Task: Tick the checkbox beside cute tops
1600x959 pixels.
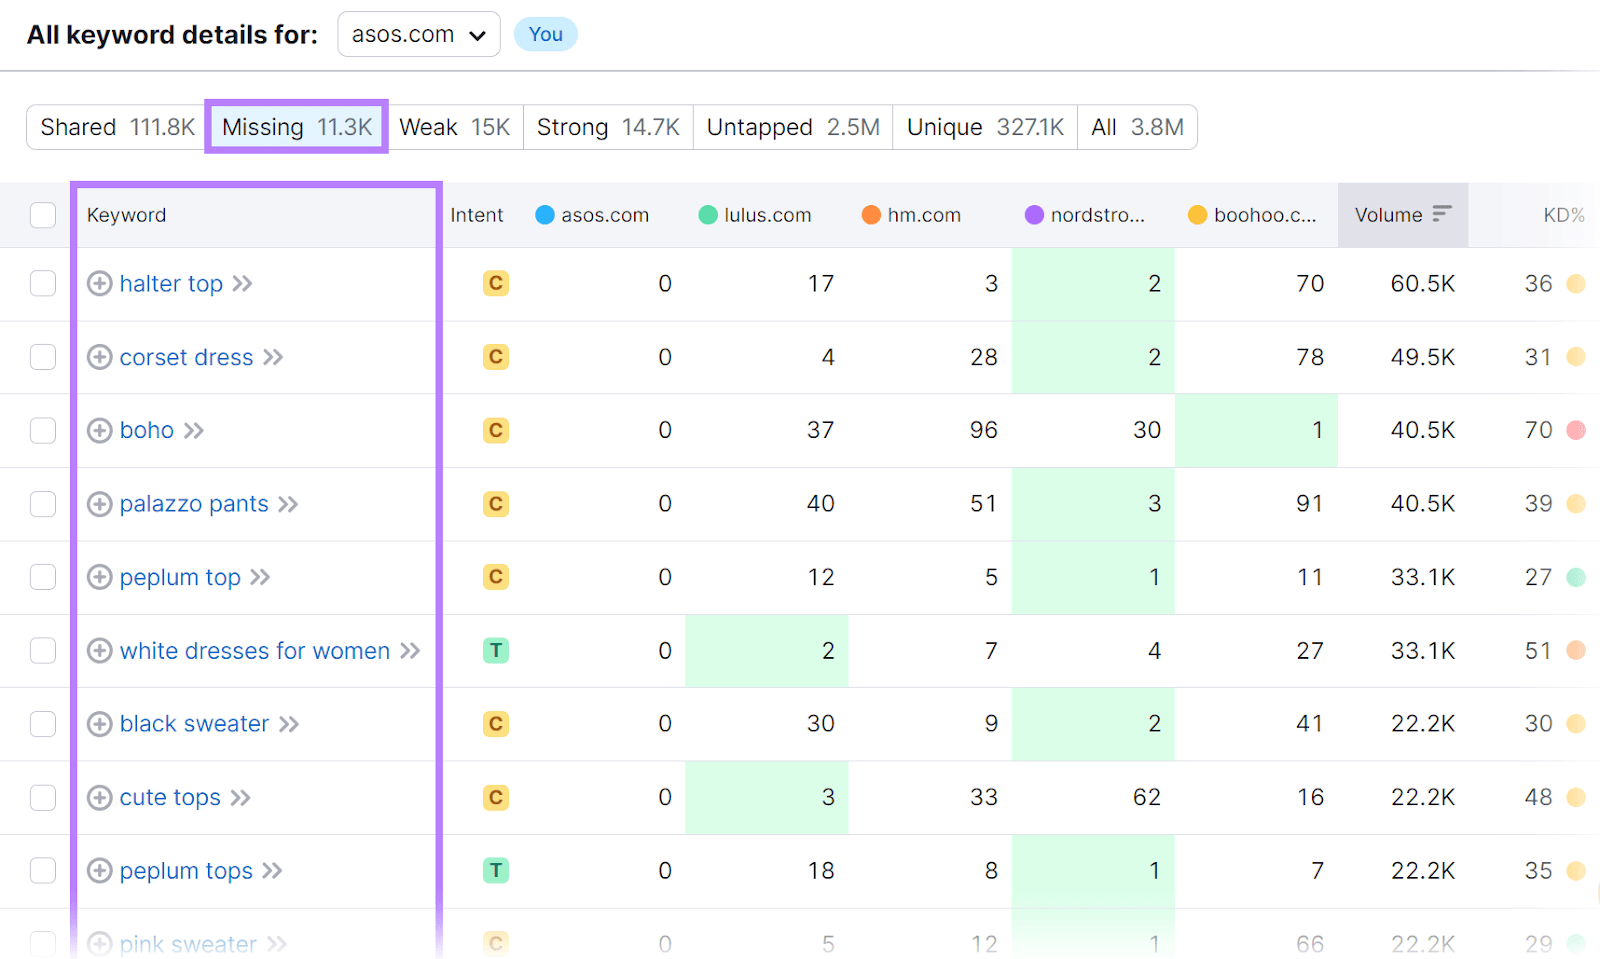Action: (43, 797)
